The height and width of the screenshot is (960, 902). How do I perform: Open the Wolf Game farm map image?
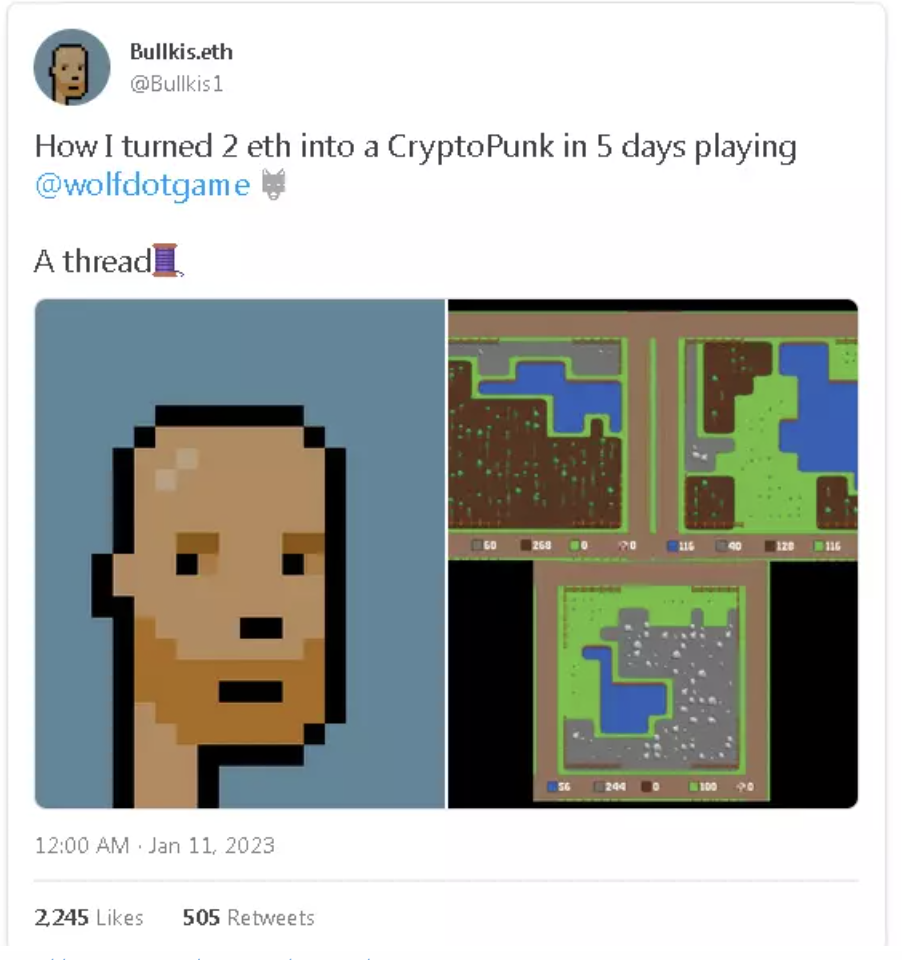click(653, 553)
